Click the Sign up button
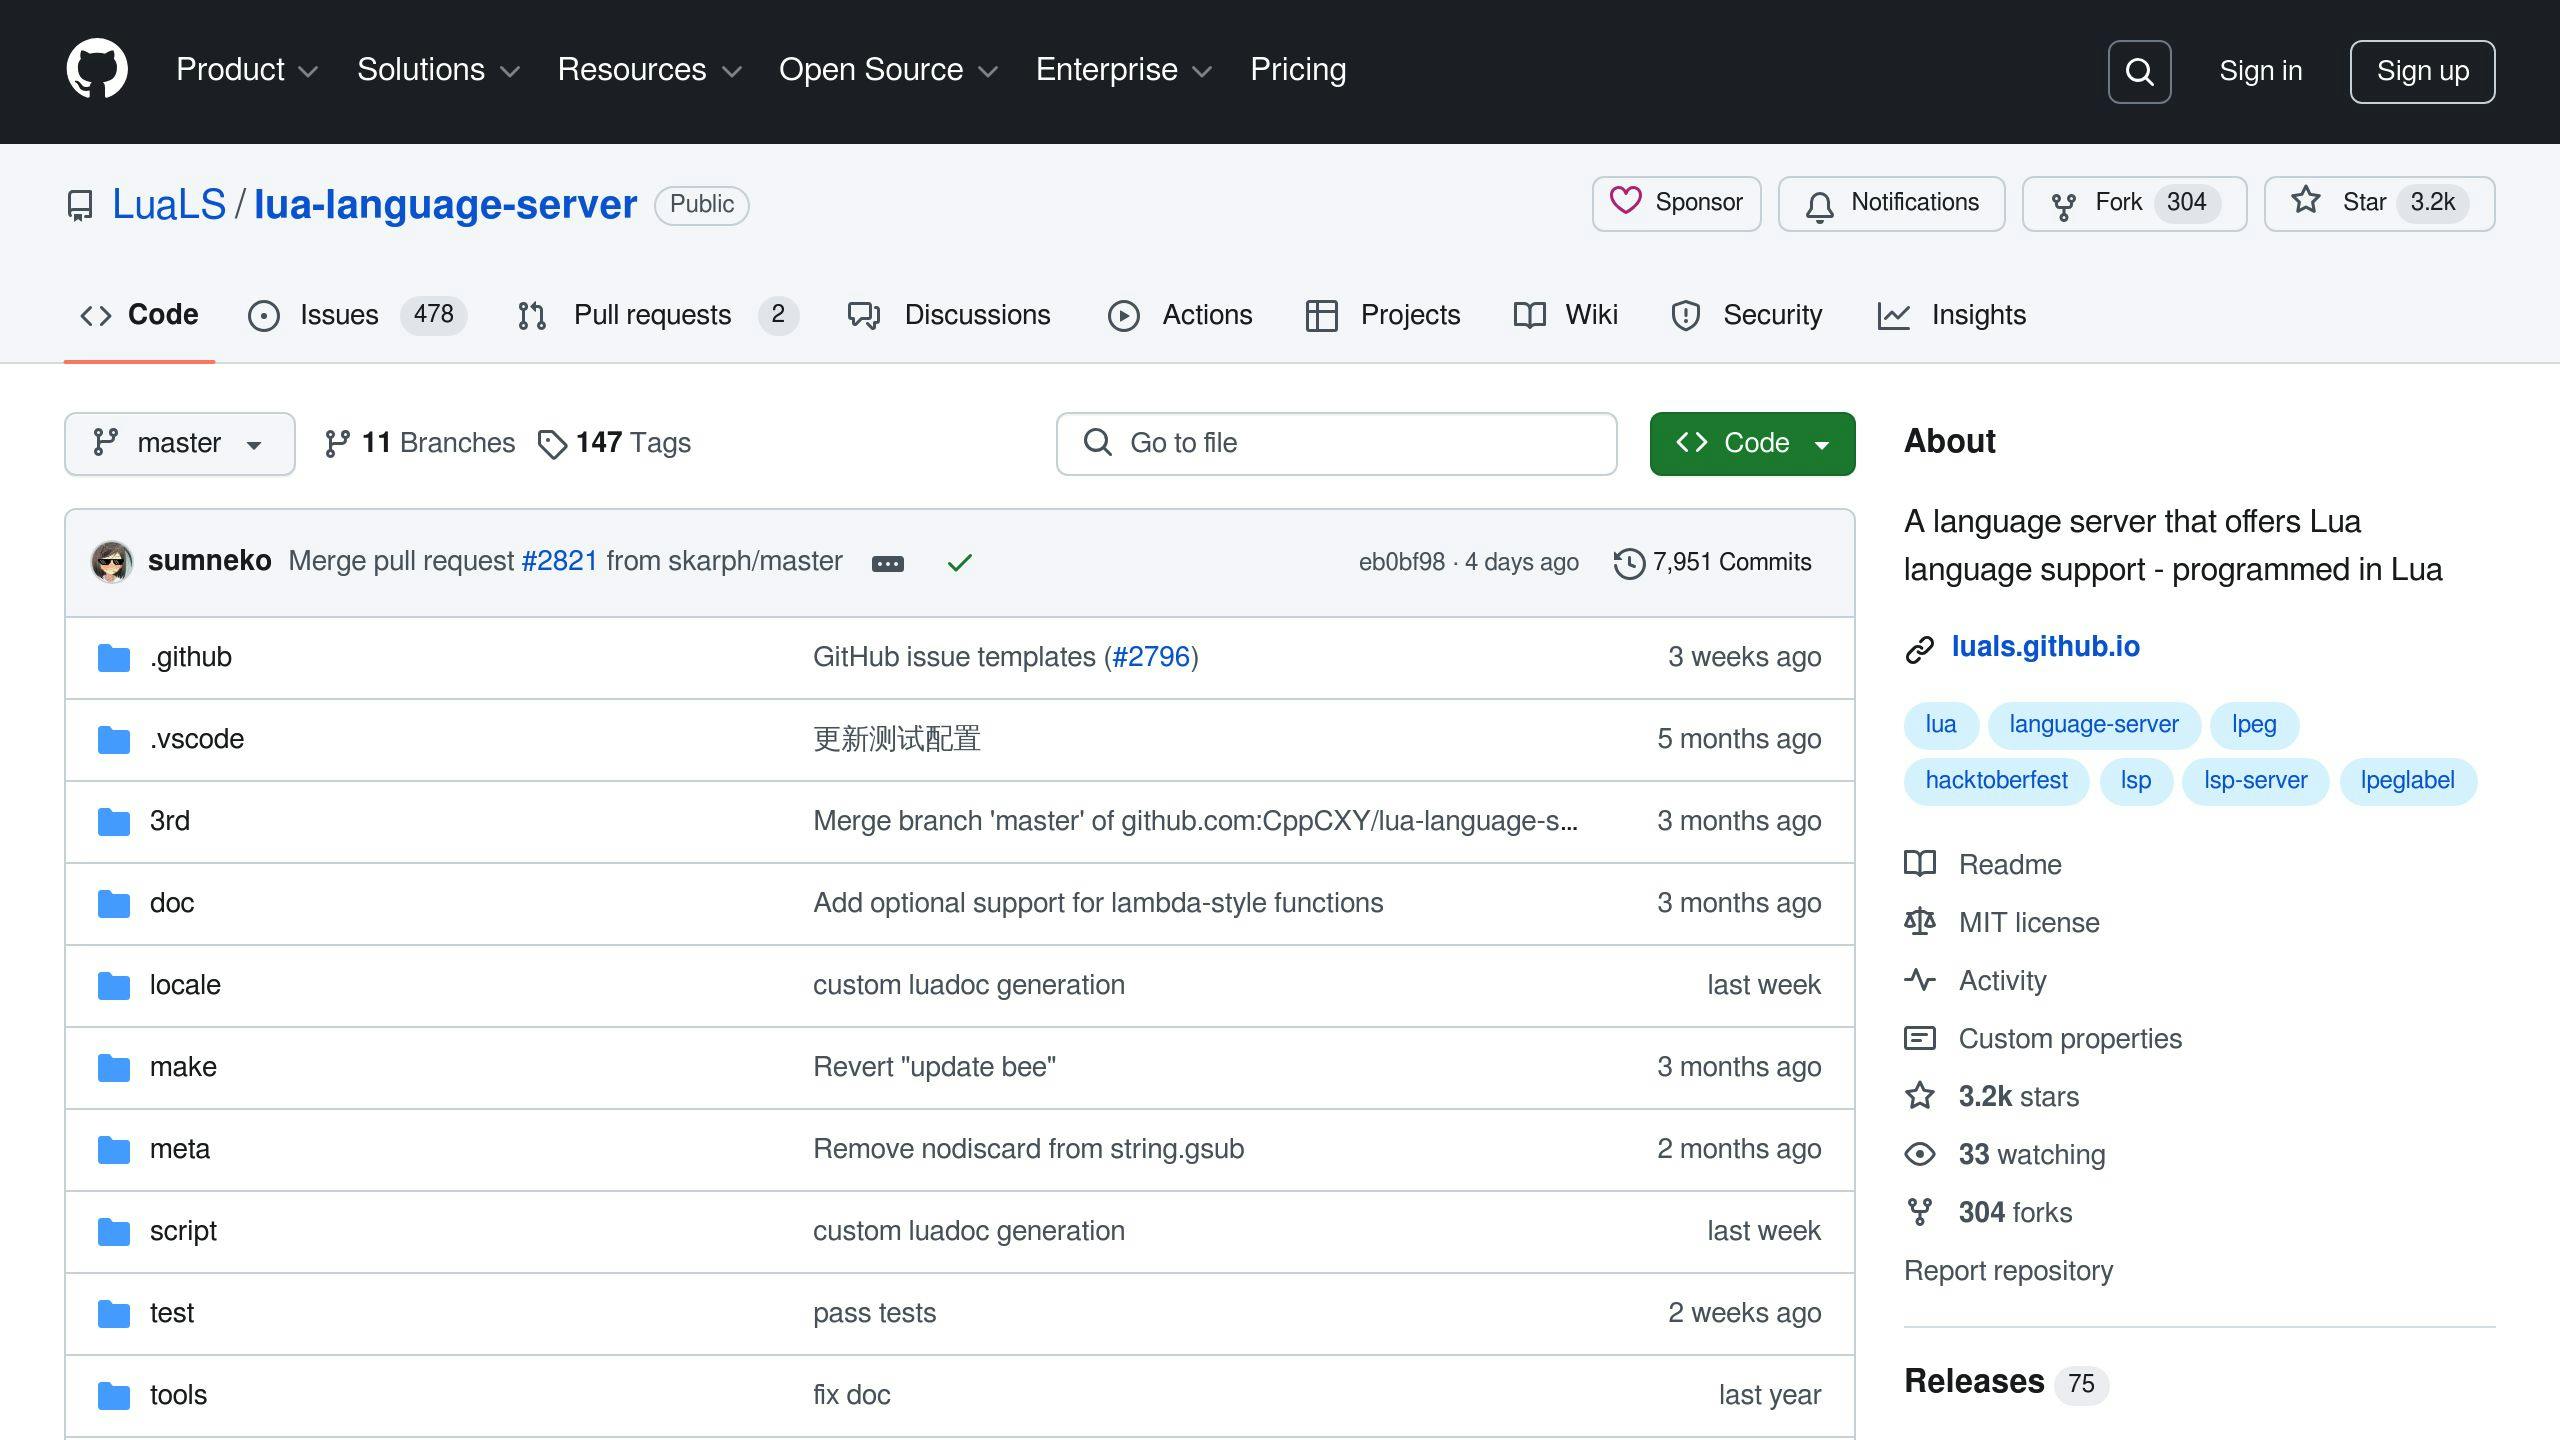 2422,71
